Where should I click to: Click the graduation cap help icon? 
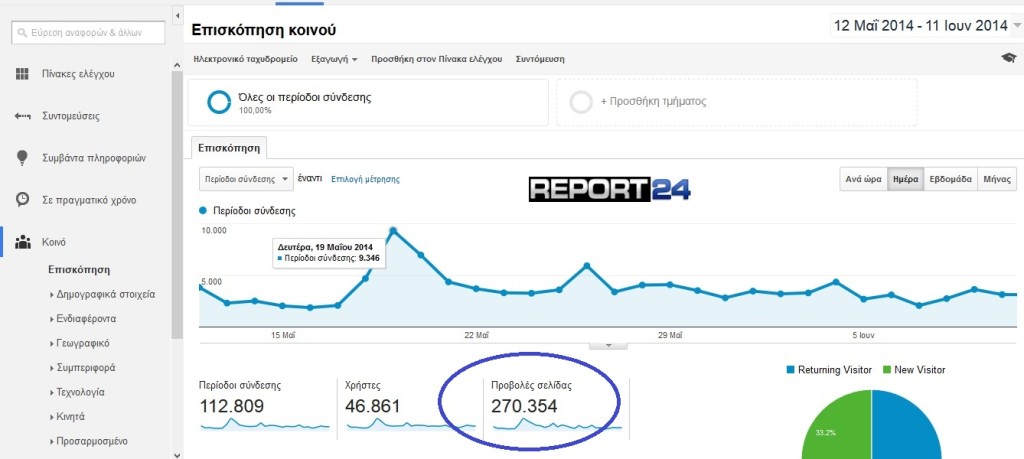[x=1008, y=58]
